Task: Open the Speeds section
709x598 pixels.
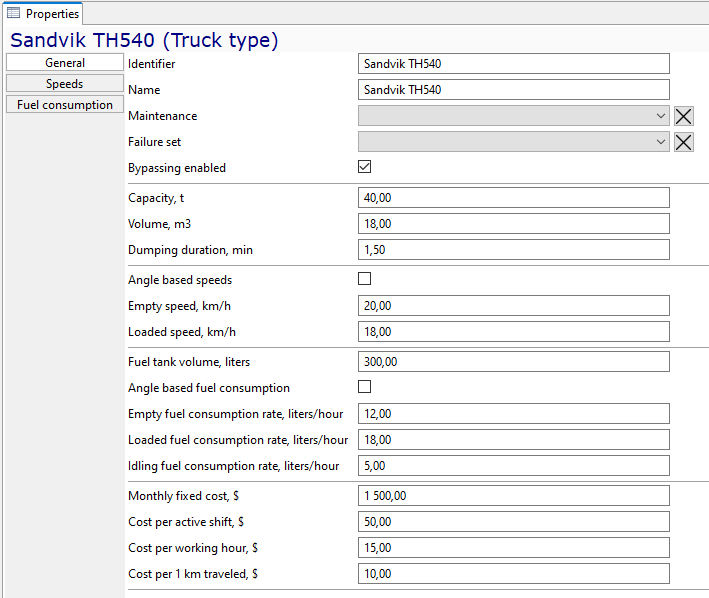Action: (x=65, y=84)
